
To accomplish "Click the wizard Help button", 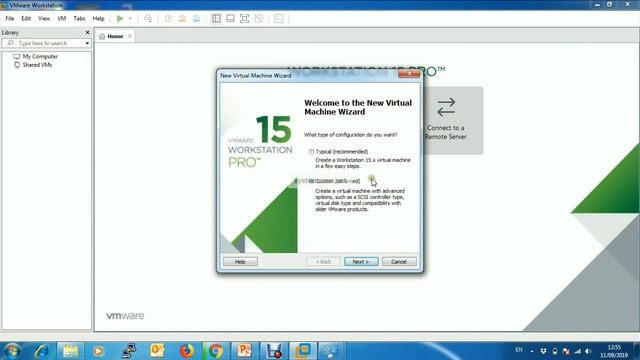I will click(x=240, y=262).
